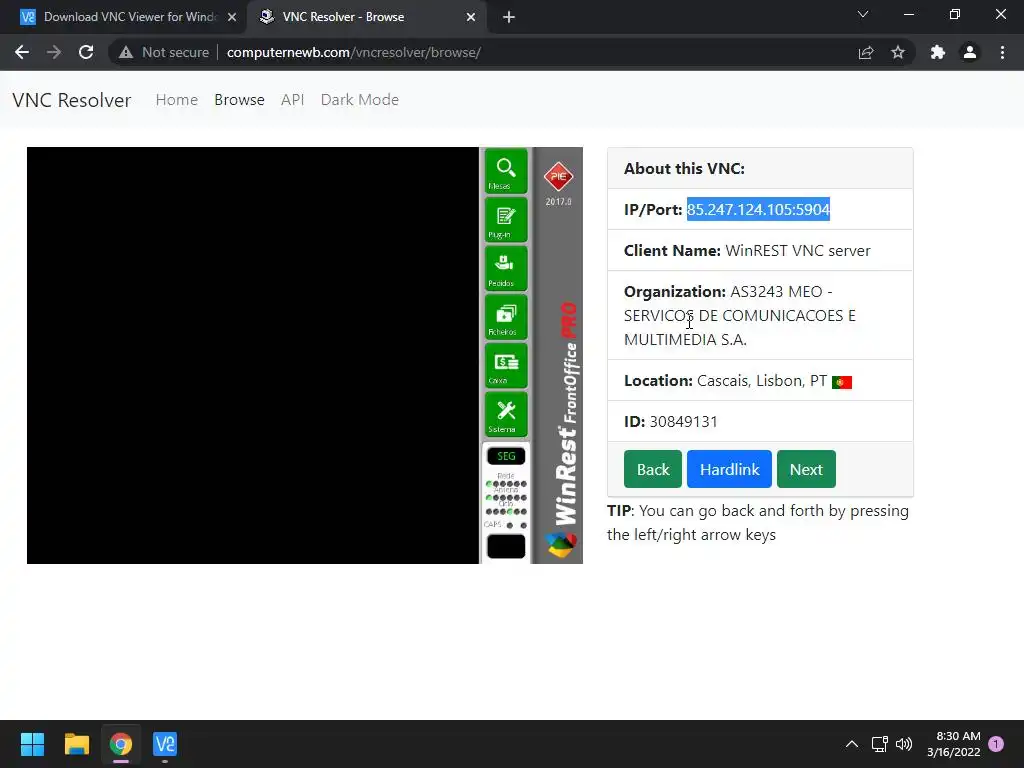The height and width of the screenshot is (768, 1024).
Task: Click the Mesas magnifier icon in VNC preview
Action: pos(505,172)
